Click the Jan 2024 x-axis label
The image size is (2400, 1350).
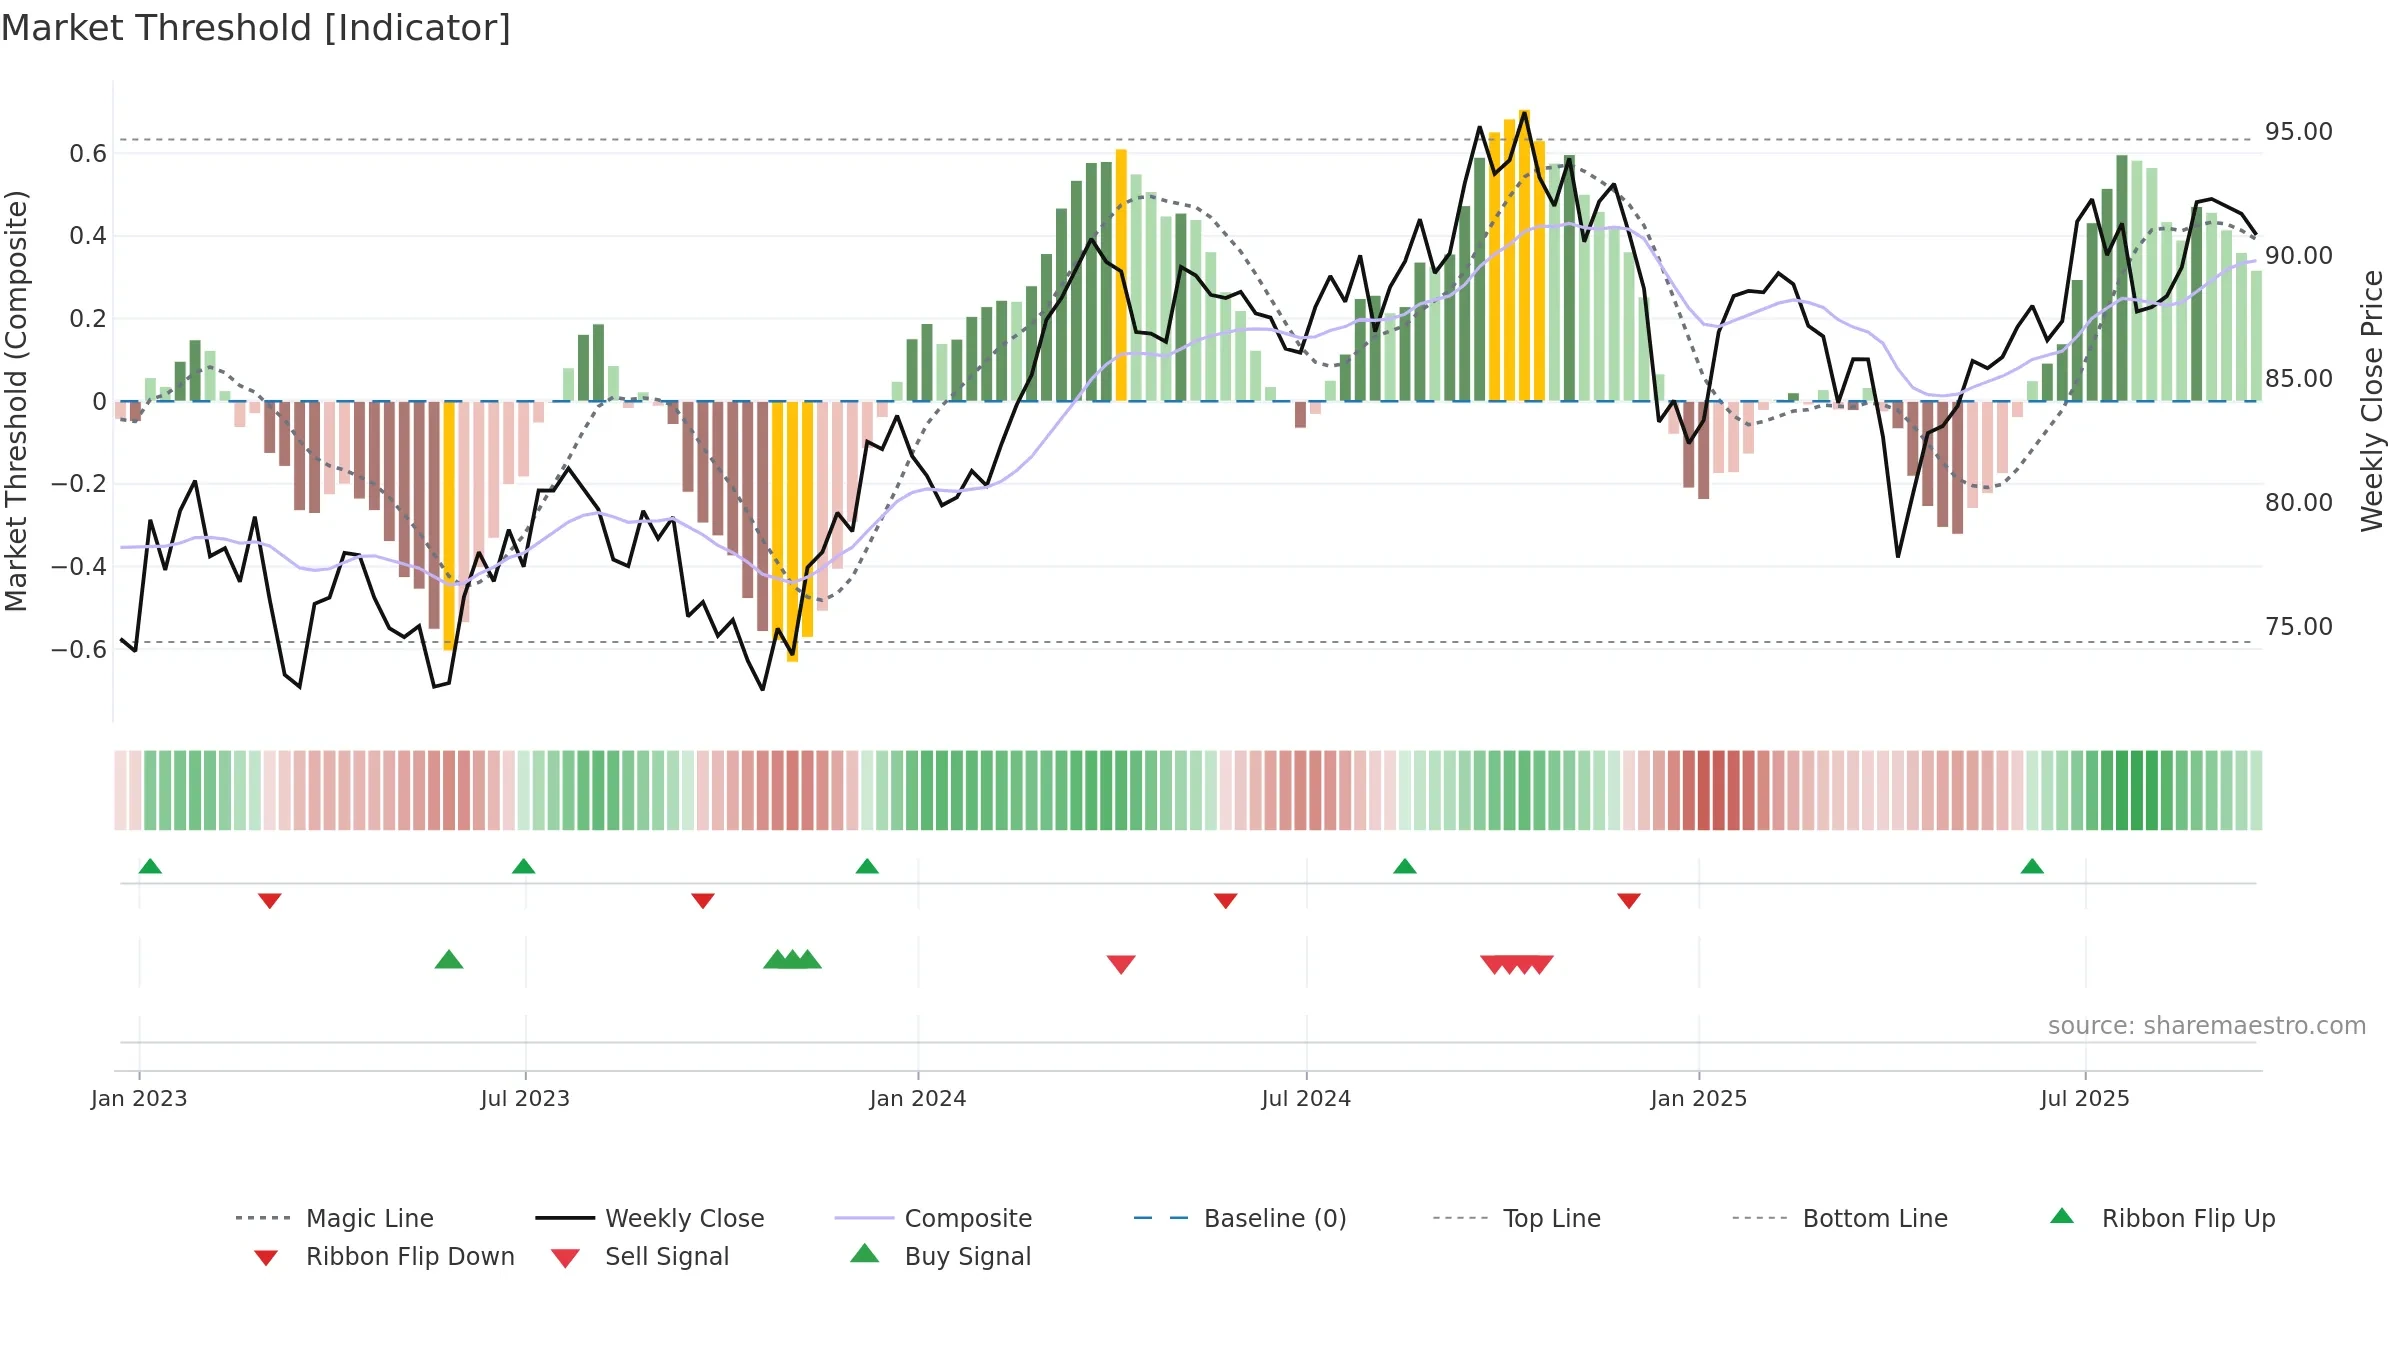tap(918, 1099)
